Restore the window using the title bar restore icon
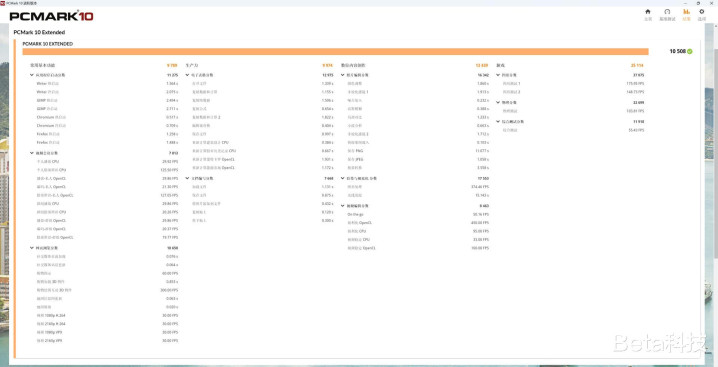 [x=698, y=3]
